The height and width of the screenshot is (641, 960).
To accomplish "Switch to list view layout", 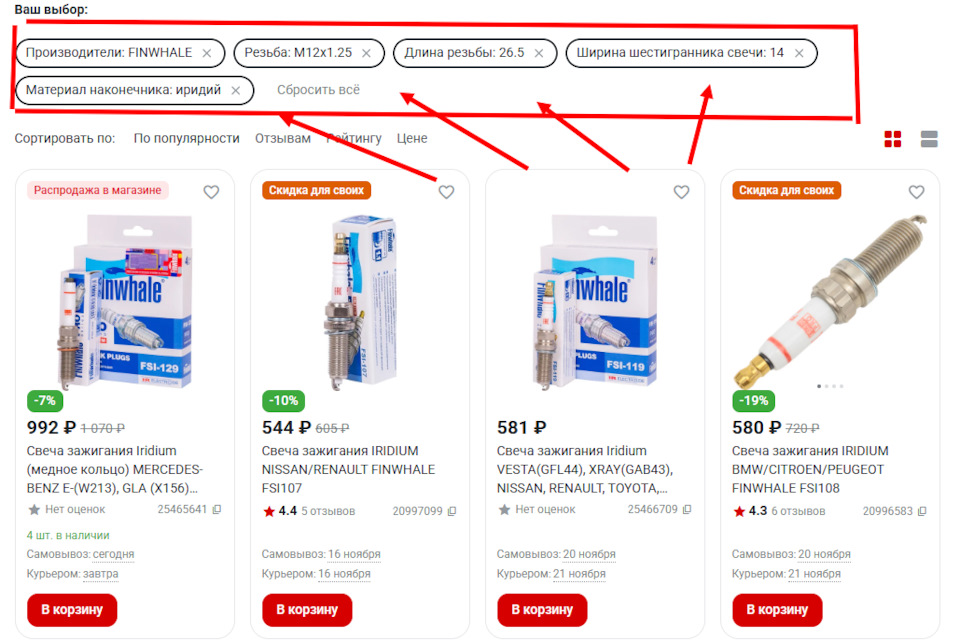I will pos(929,139).
